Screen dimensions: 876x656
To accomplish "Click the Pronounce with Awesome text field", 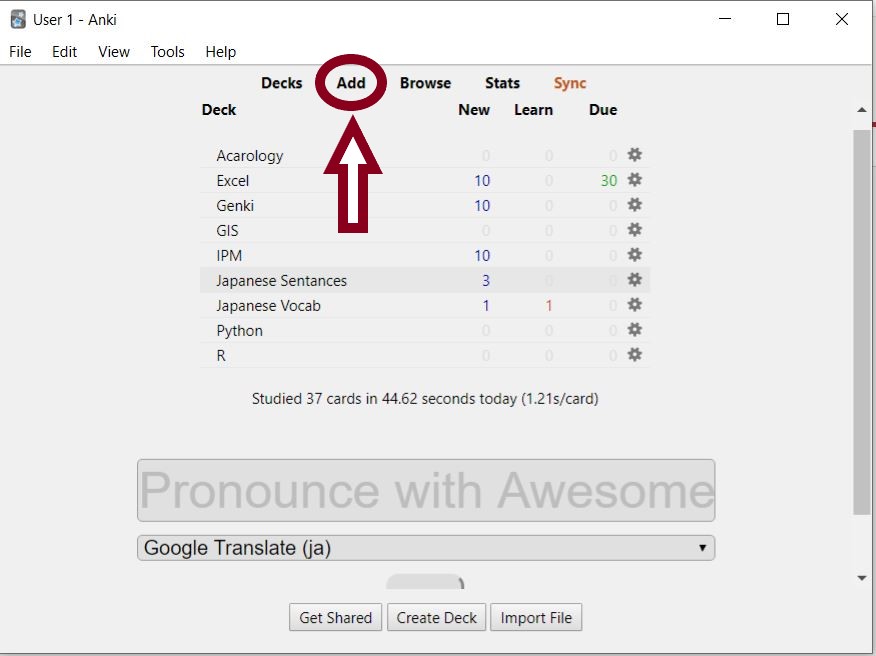I will point(426,491).
